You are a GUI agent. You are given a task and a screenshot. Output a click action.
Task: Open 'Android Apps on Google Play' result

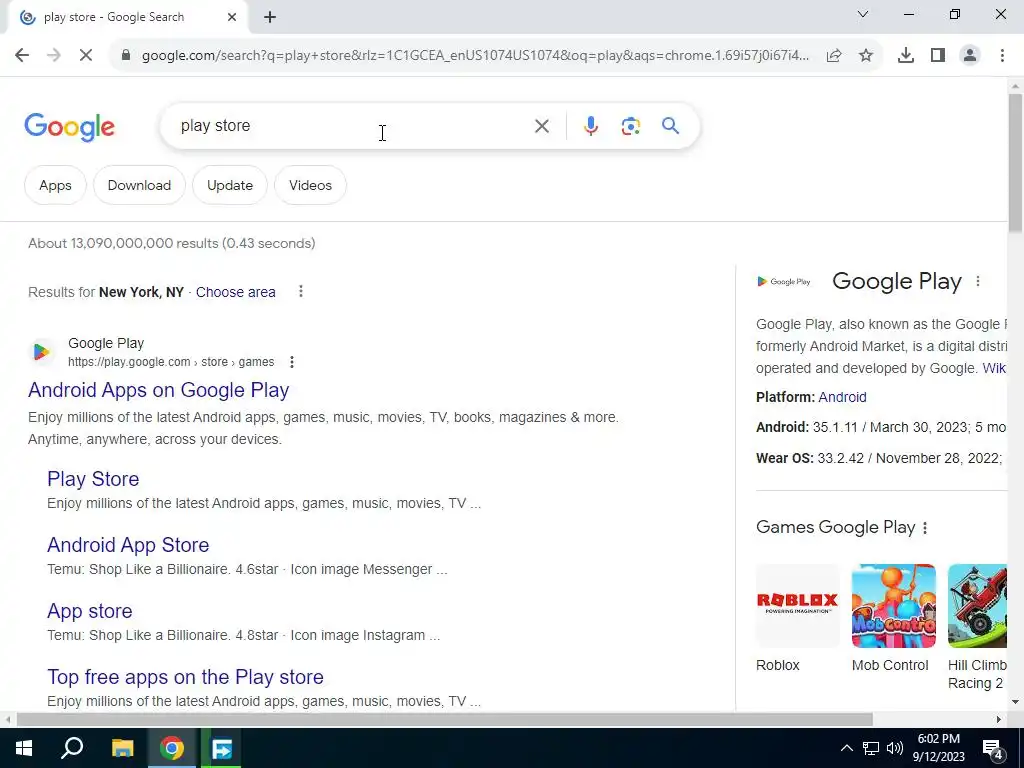point(159,390)
